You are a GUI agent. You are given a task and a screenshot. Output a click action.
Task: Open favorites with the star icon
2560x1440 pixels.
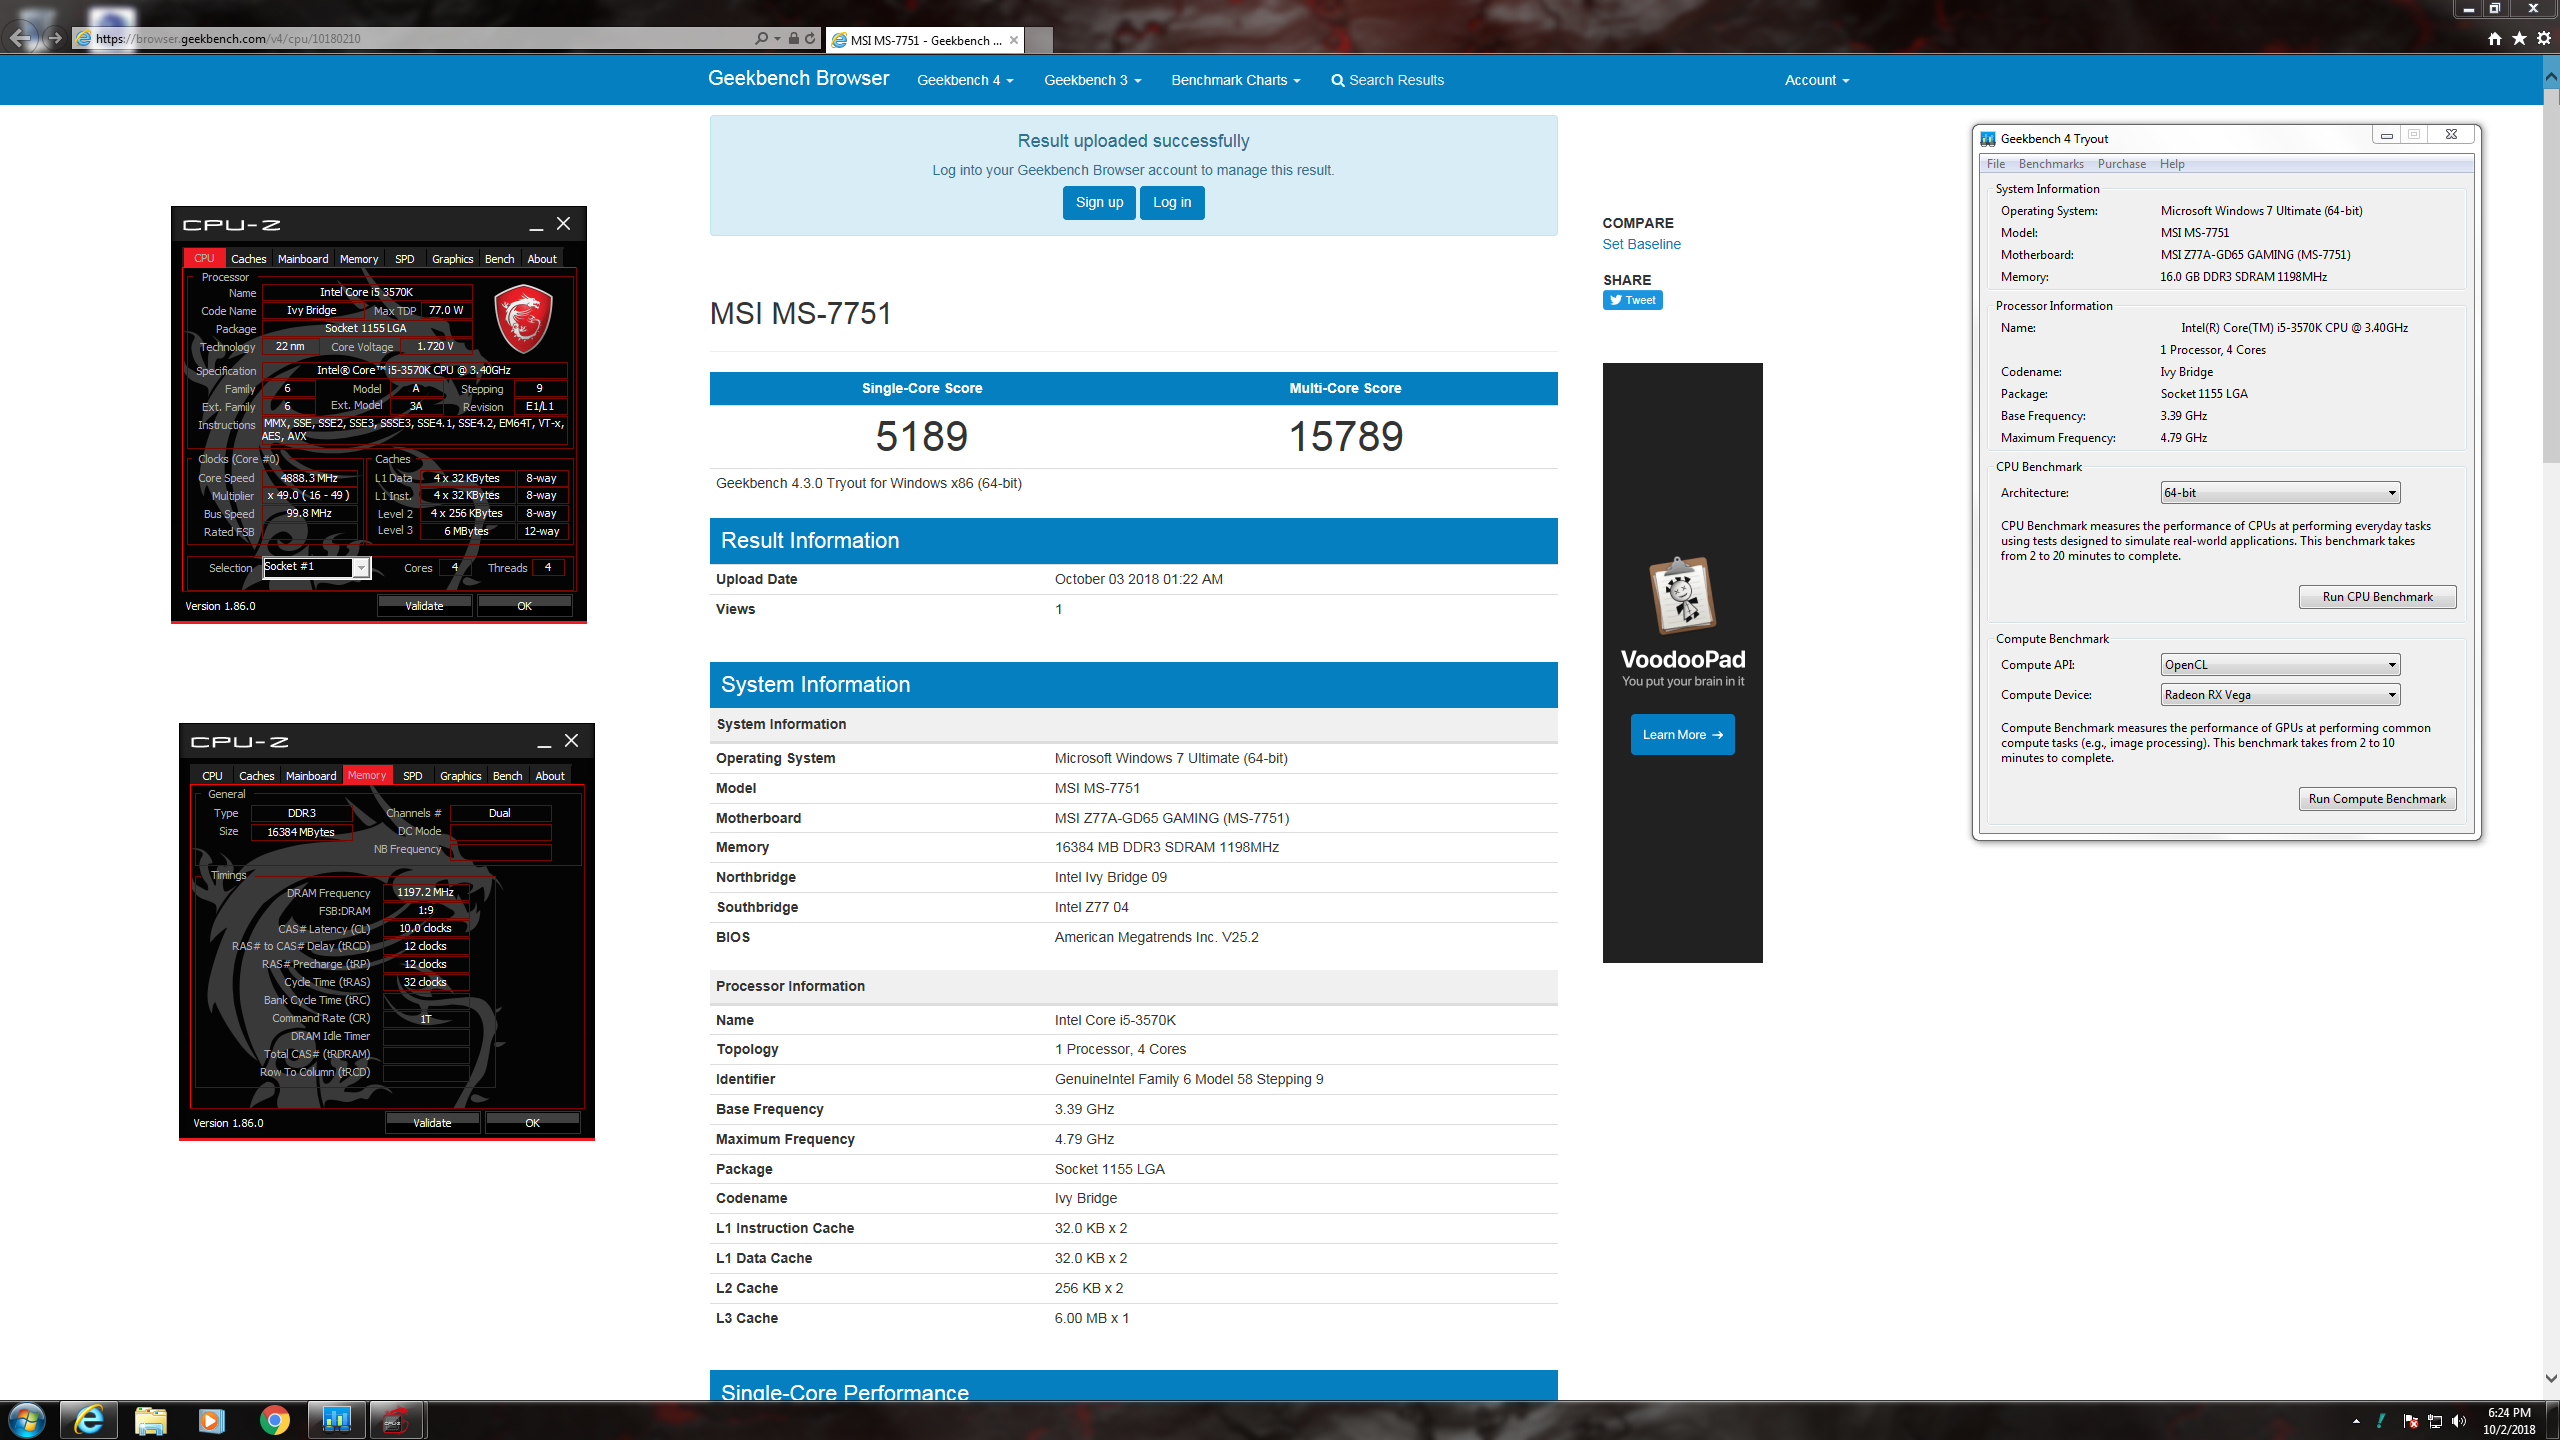(2519, 38)
